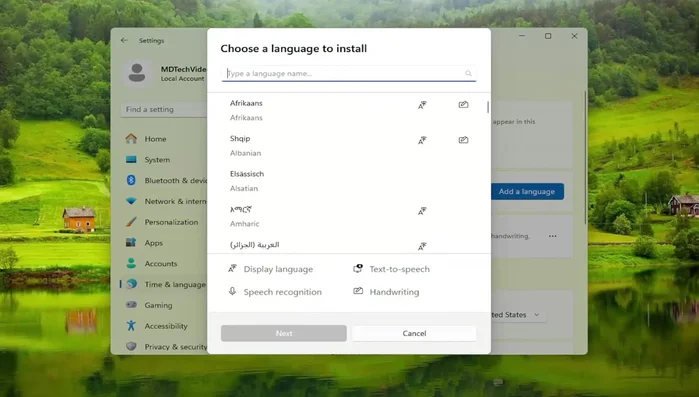Screen dimensions: 699x397
Task: Click display language icon beside Shqip
Action: point(422,140)
